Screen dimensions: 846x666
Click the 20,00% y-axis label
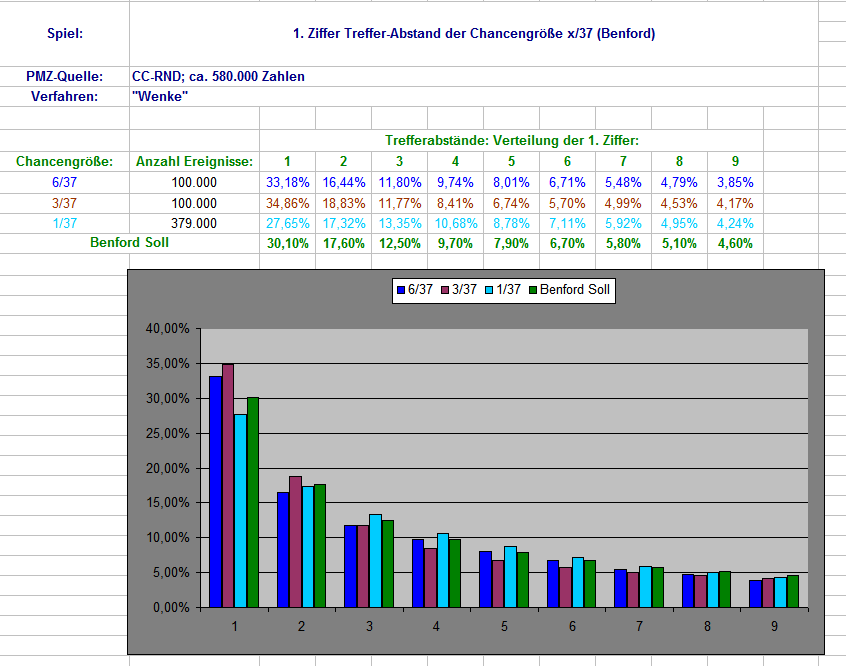[x=168, y=468]
